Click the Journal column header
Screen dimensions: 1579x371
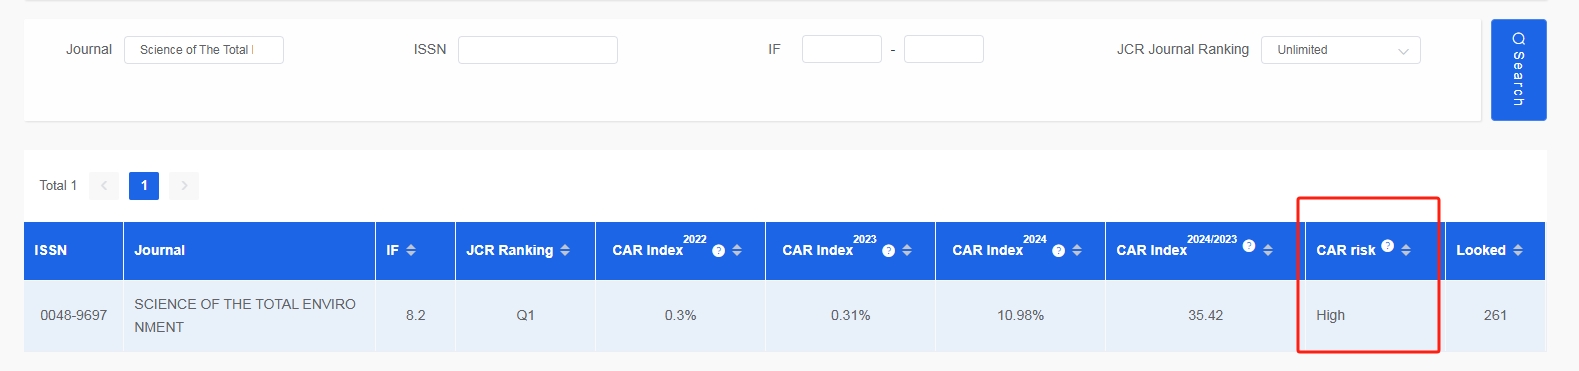[x=250, y=251]
